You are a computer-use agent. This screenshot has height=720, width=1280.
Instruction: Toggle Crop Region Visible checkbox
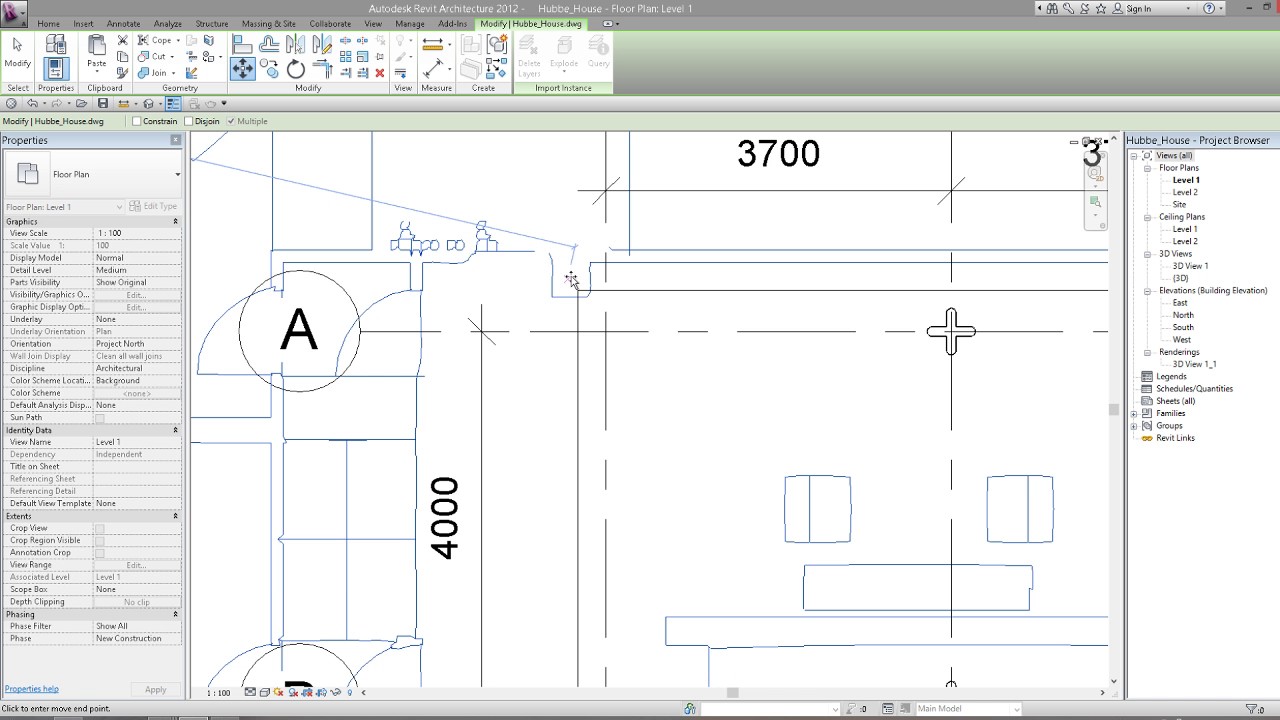(99, 540)
